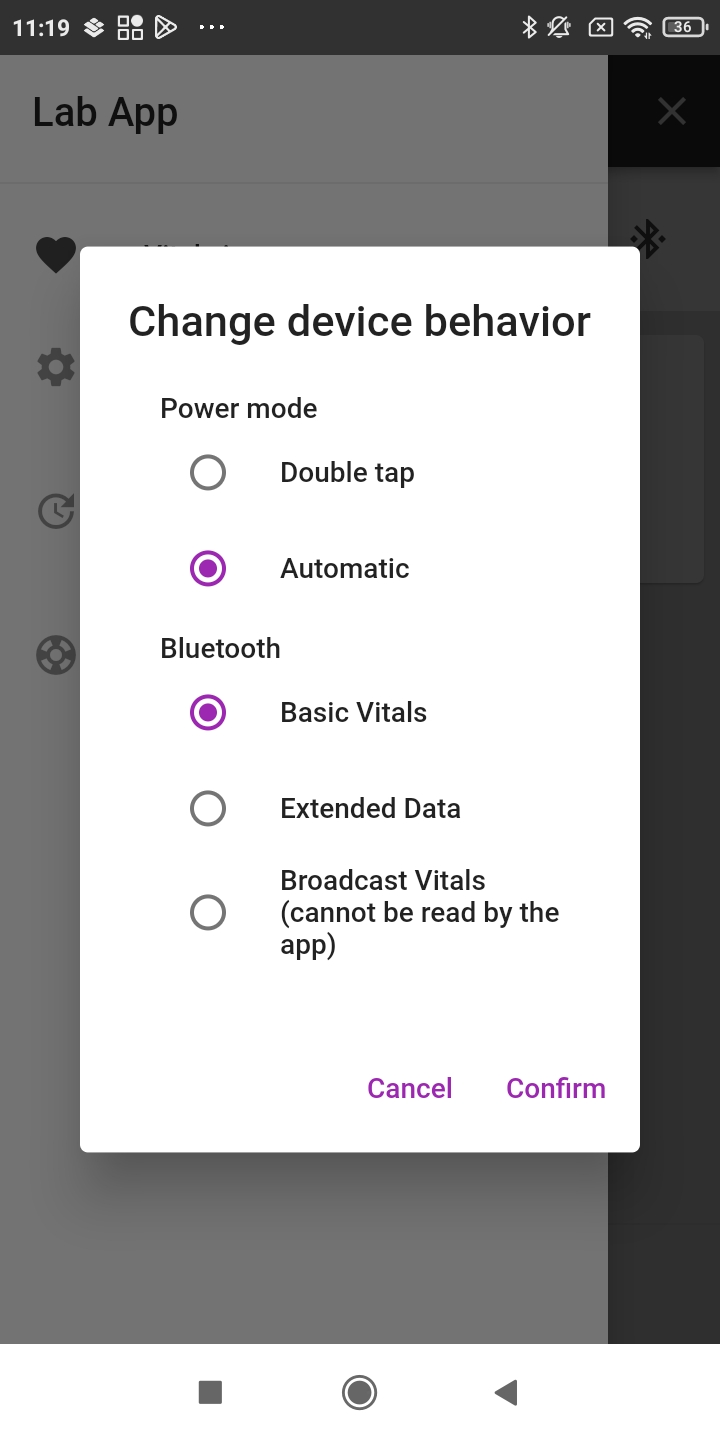Select the Double tap power mode radio
Viewport: 720px width, 1440px height.
(x=208, y=472)
